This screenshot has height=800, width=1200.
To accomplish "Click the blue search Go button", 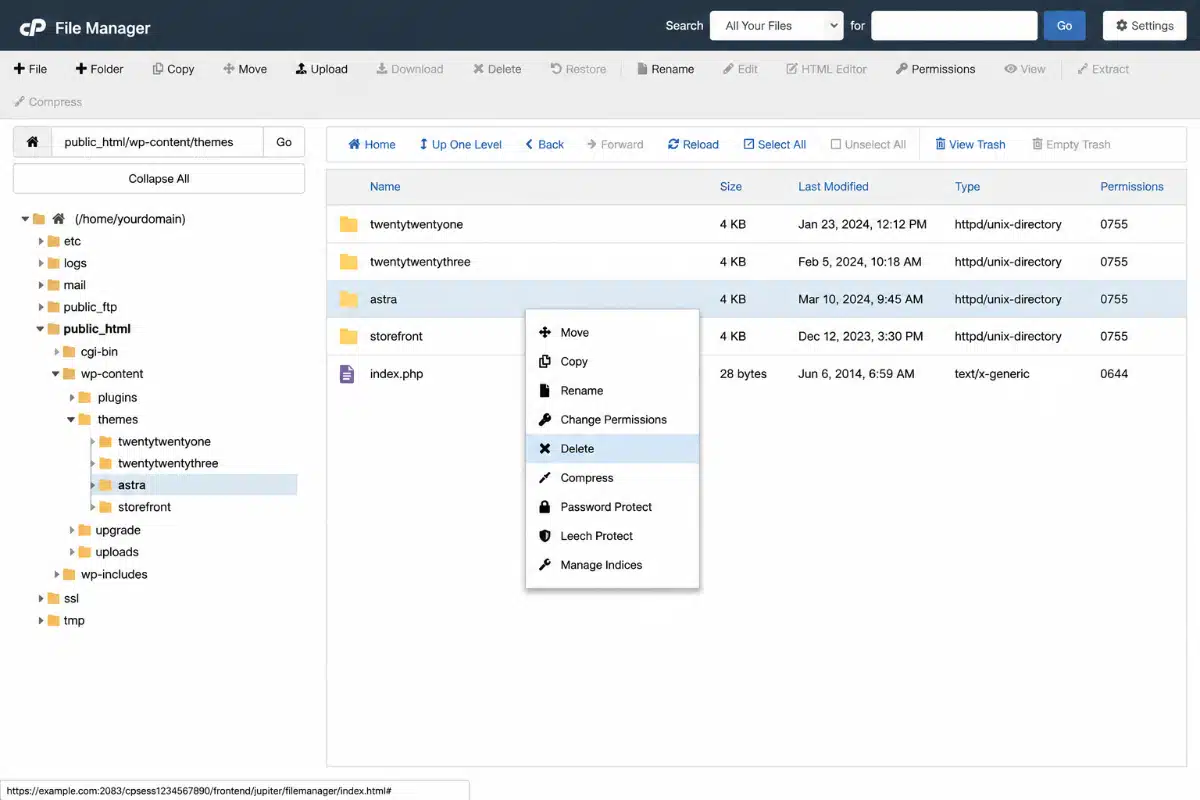I will (1064, 26).
